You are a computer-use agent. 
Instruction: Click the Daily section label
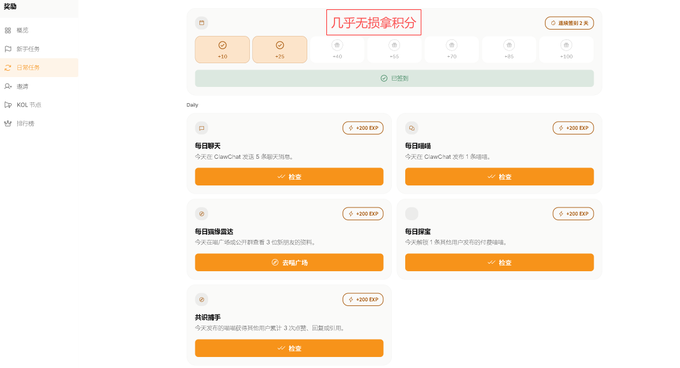[x=192, y=105]
